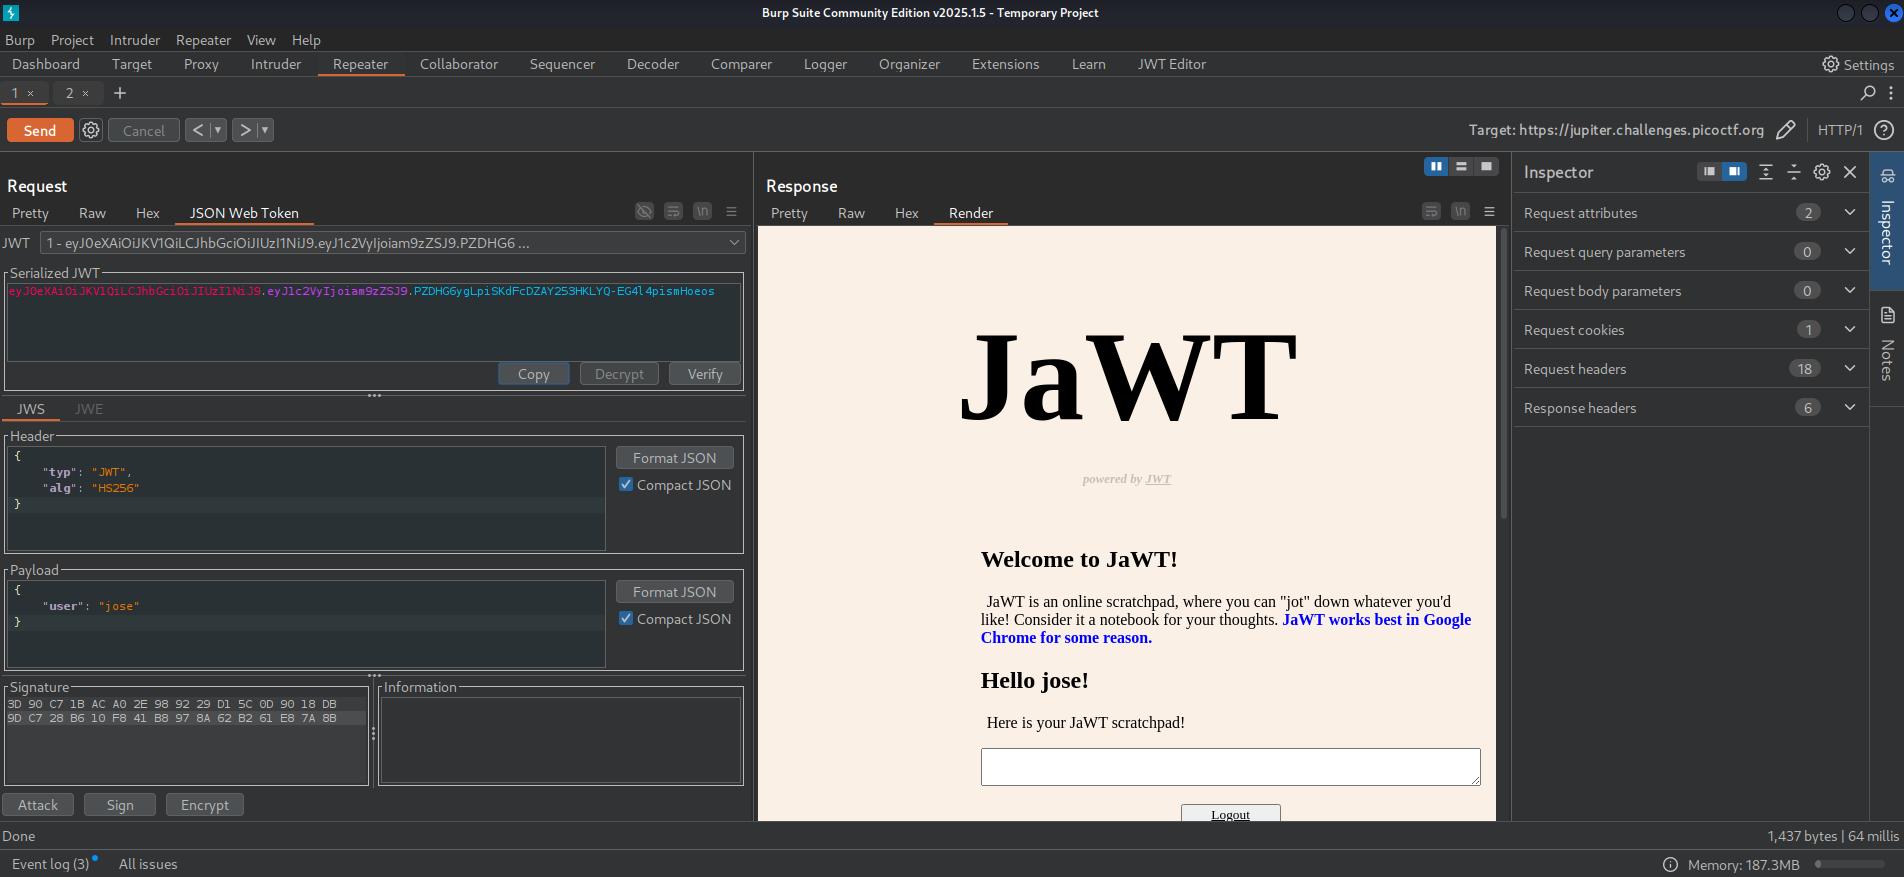The height and width of the screenshot is (877, 1904).
Task: Open the help question mark icon
Action: (1884, 130)
